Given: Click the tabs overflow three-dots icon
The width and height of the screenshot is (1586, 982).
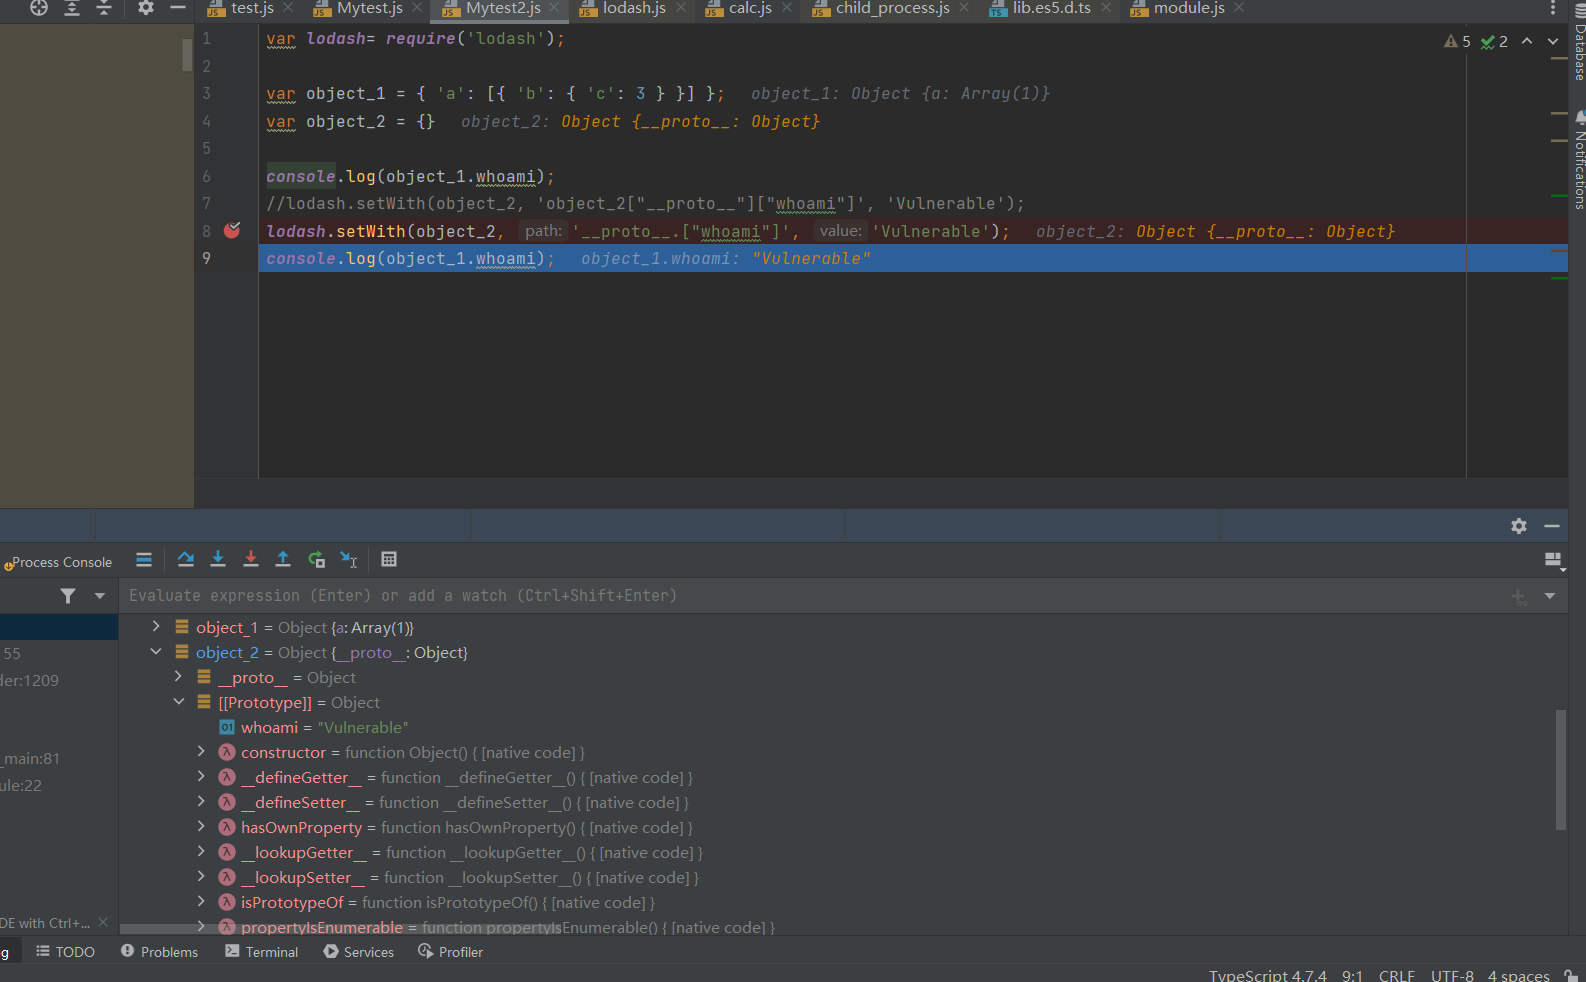Looking at the screenshot, I should pos(1553,8).
